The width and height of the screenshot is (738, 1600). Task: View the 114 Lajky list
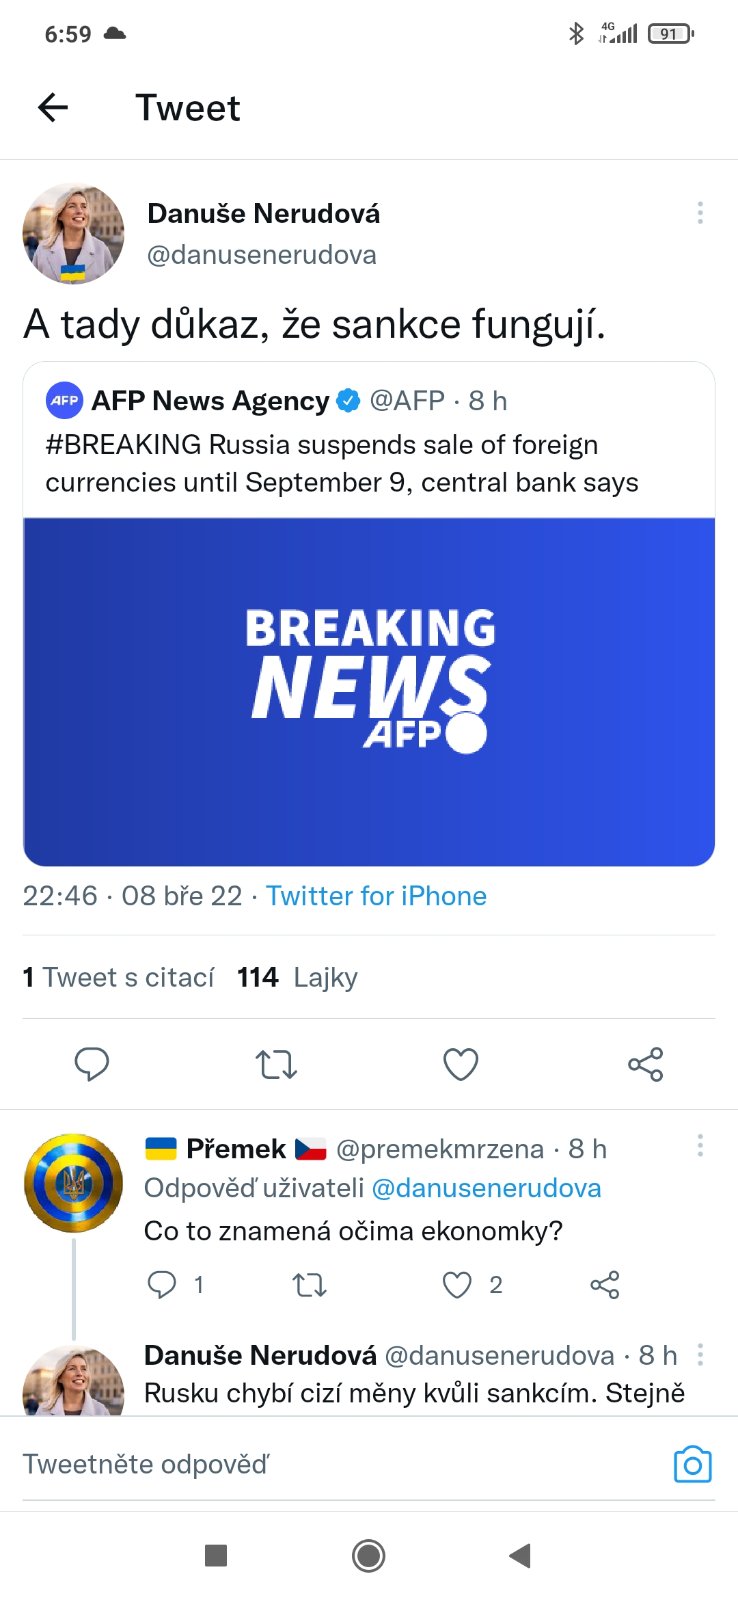pyautogui.click(x=297, y=977)
